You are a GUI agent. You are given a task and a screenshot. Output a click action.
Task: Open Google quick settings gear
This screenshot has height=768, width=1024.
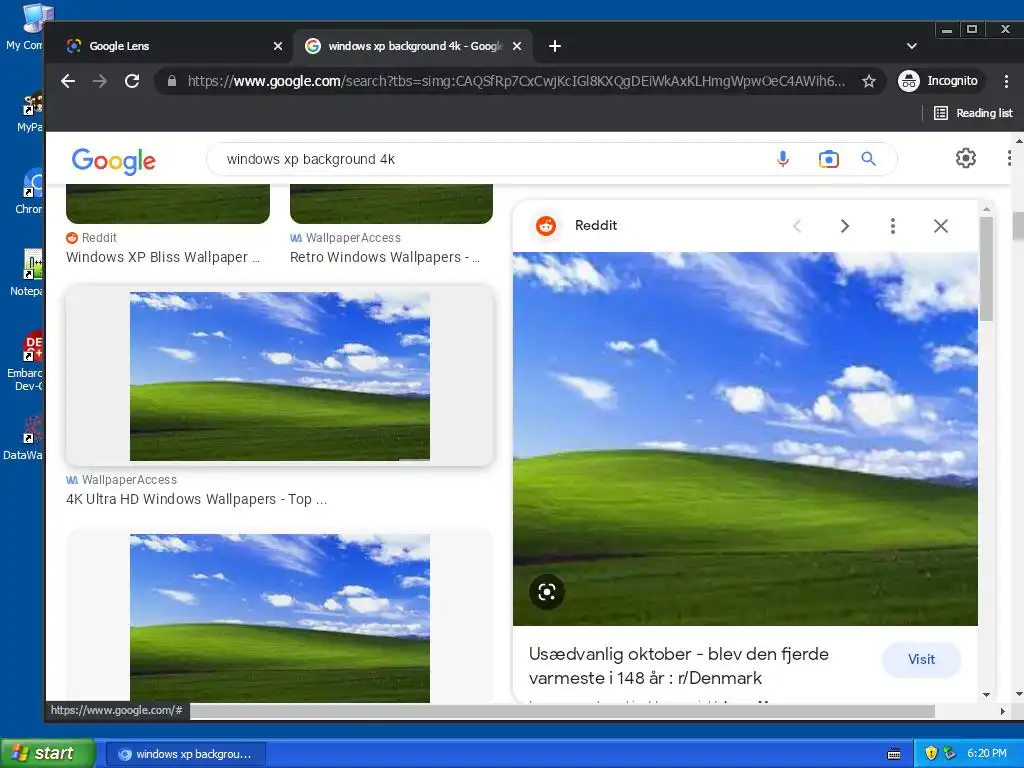pos(965,158)
